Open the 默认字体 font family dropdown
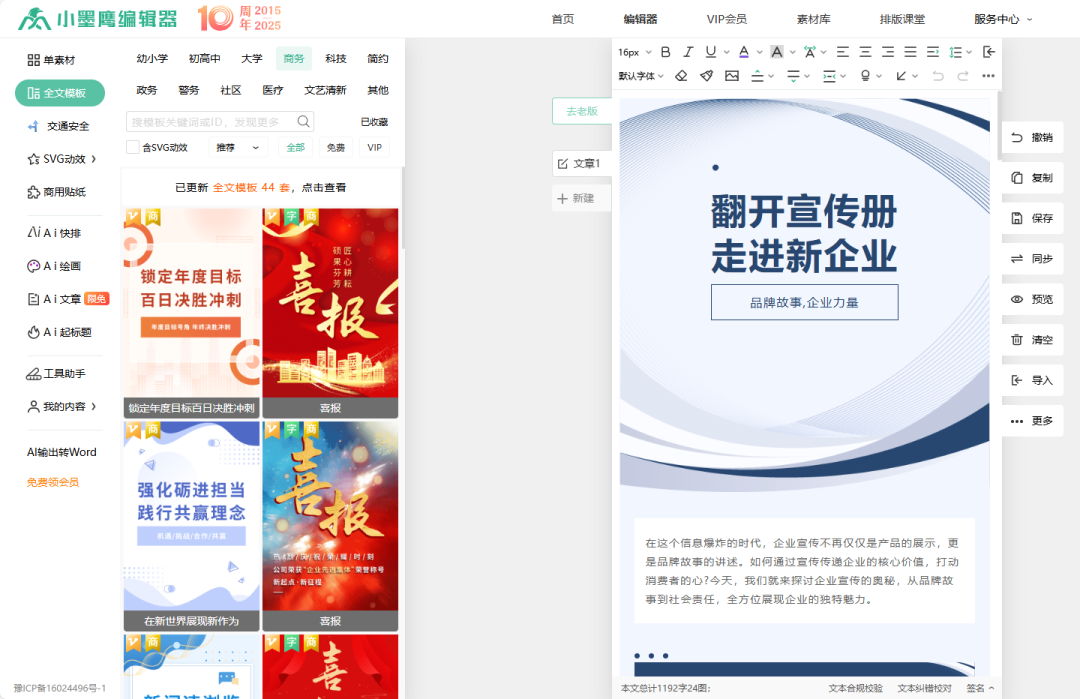The width and height of the screenshot is (1080, 699). tap(635, 75)
